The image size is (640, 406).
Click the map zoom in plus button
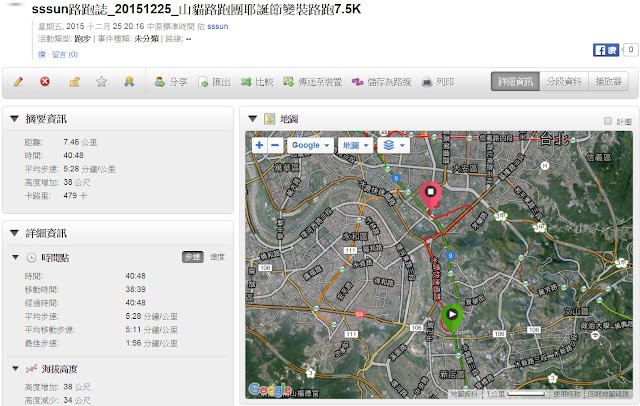[259, 145]
